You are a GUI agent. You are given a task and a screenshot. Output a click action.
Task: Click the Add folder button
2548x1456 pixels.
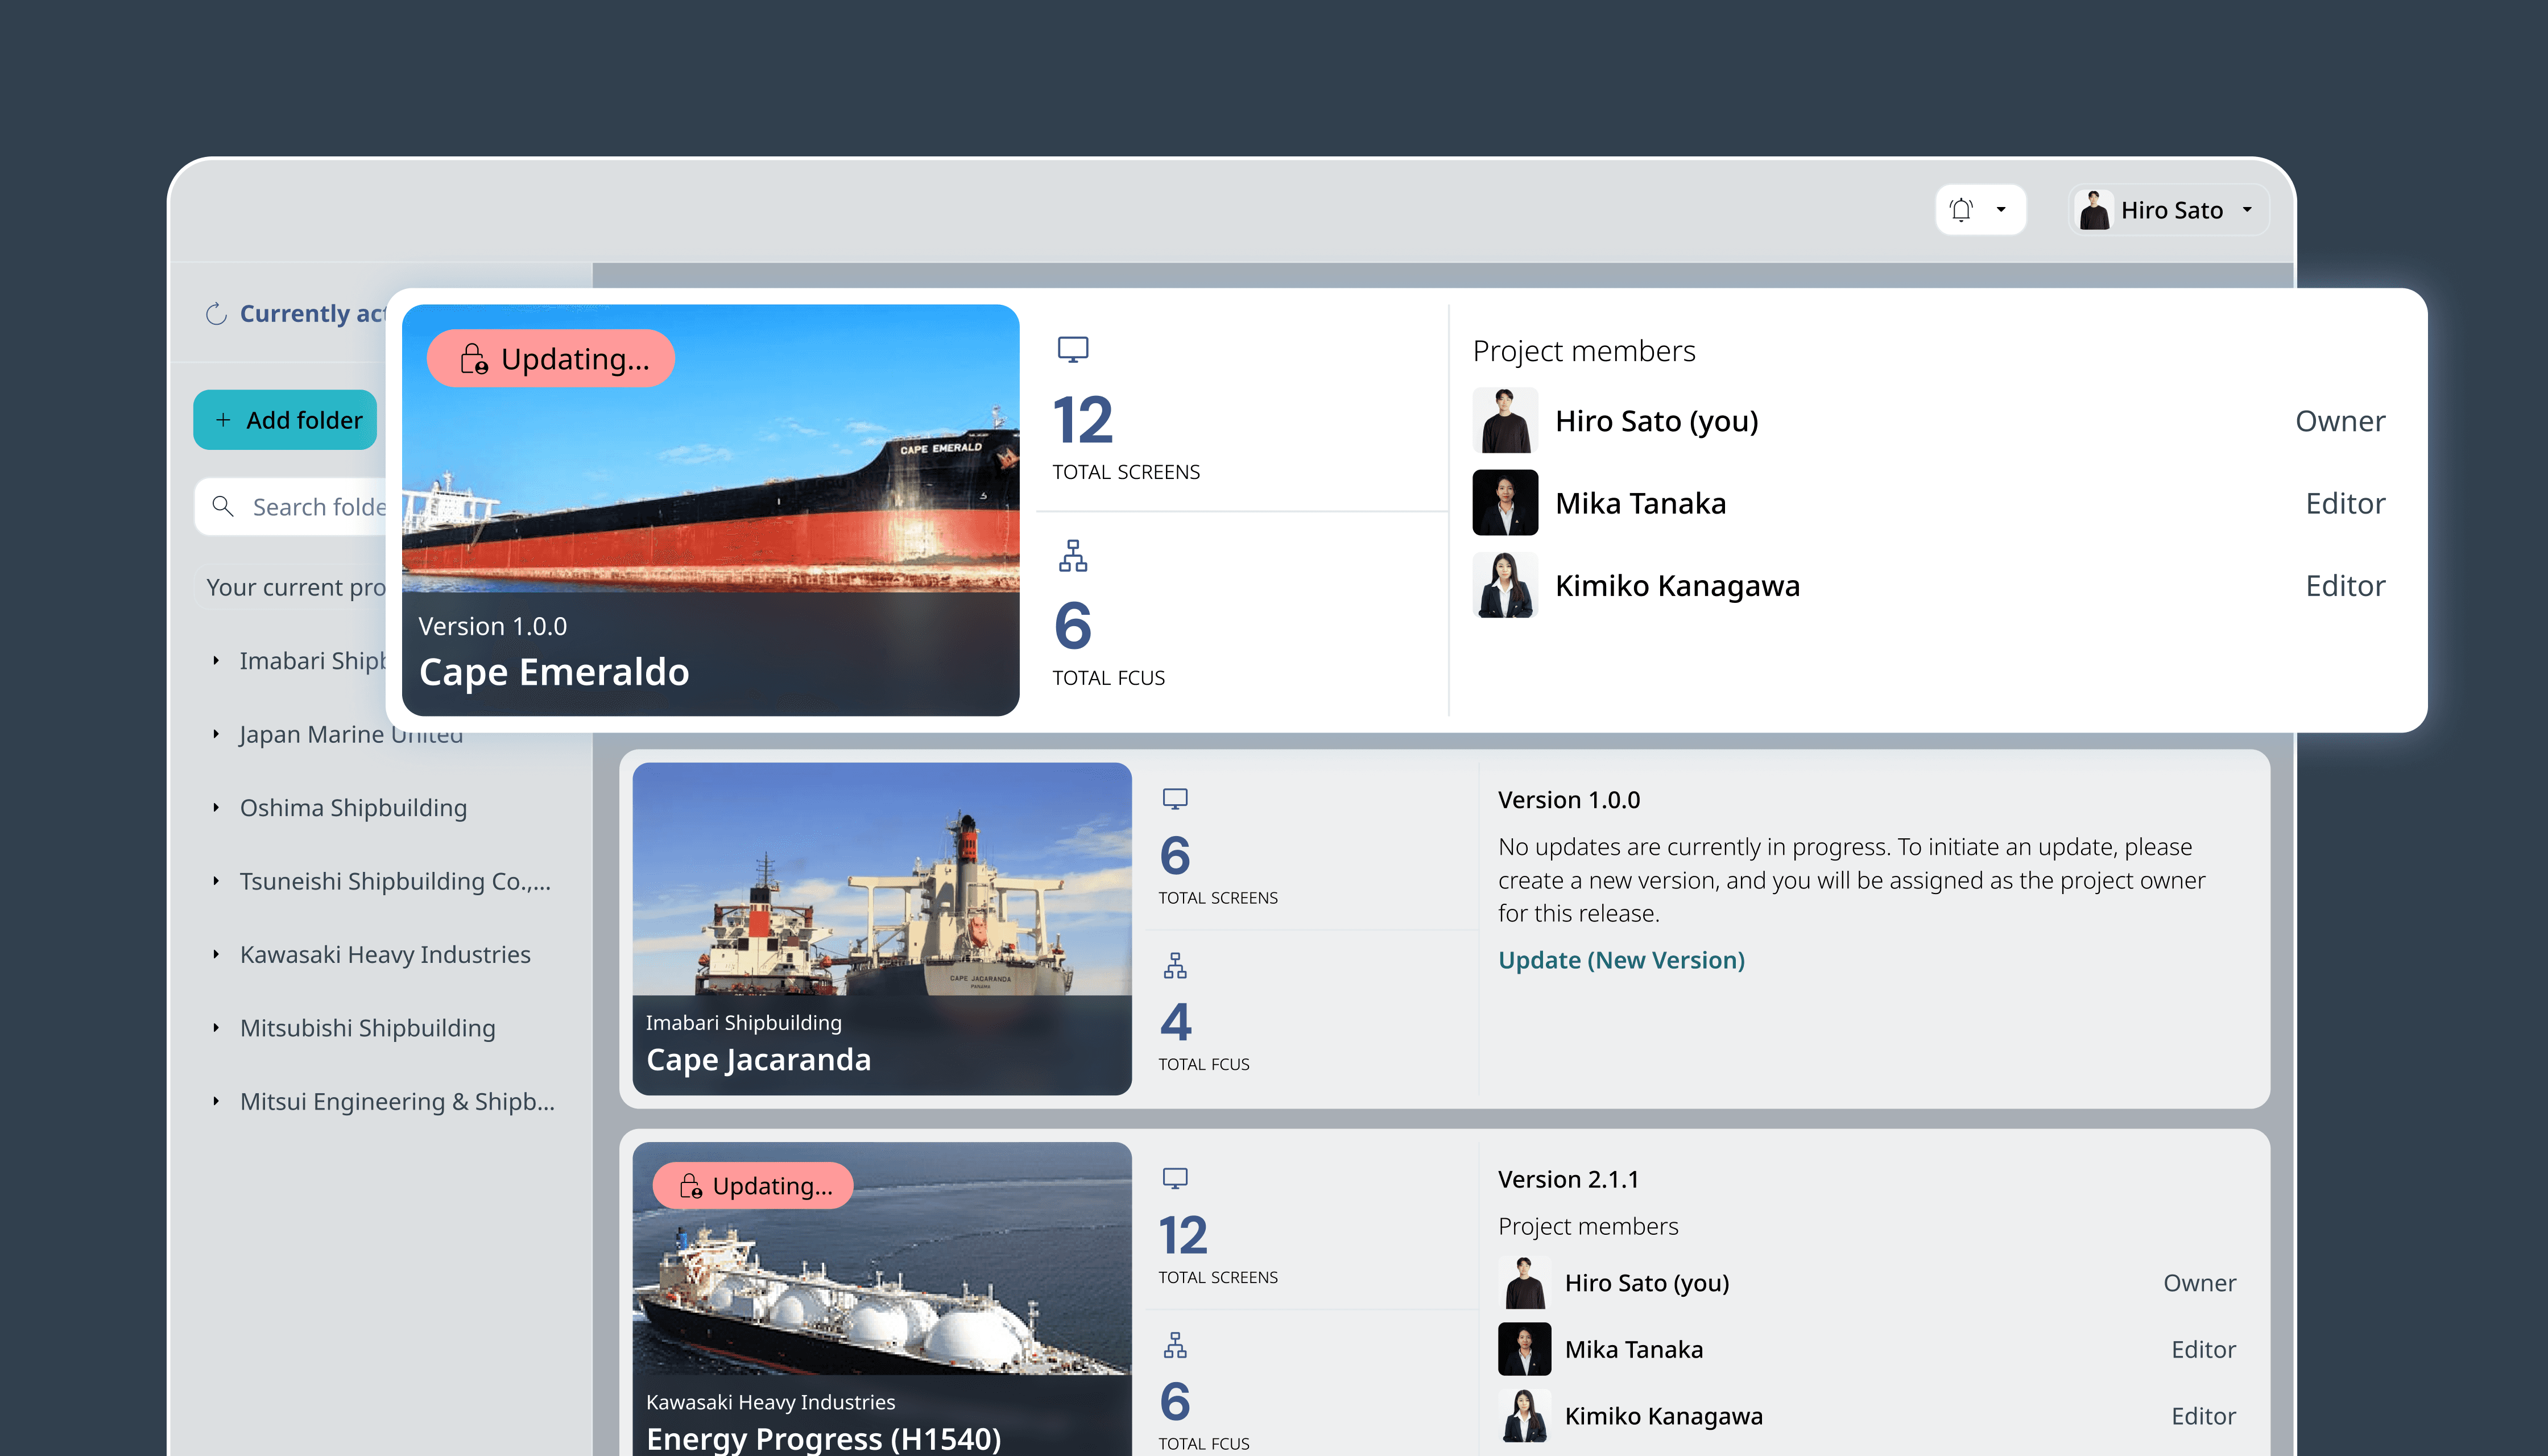click(x=285, y=420)
